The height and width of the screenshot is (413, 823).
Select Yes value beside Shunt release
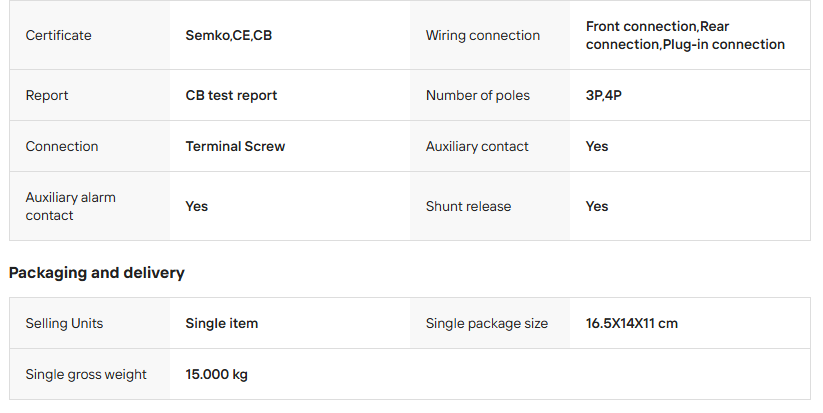(597, 206)
